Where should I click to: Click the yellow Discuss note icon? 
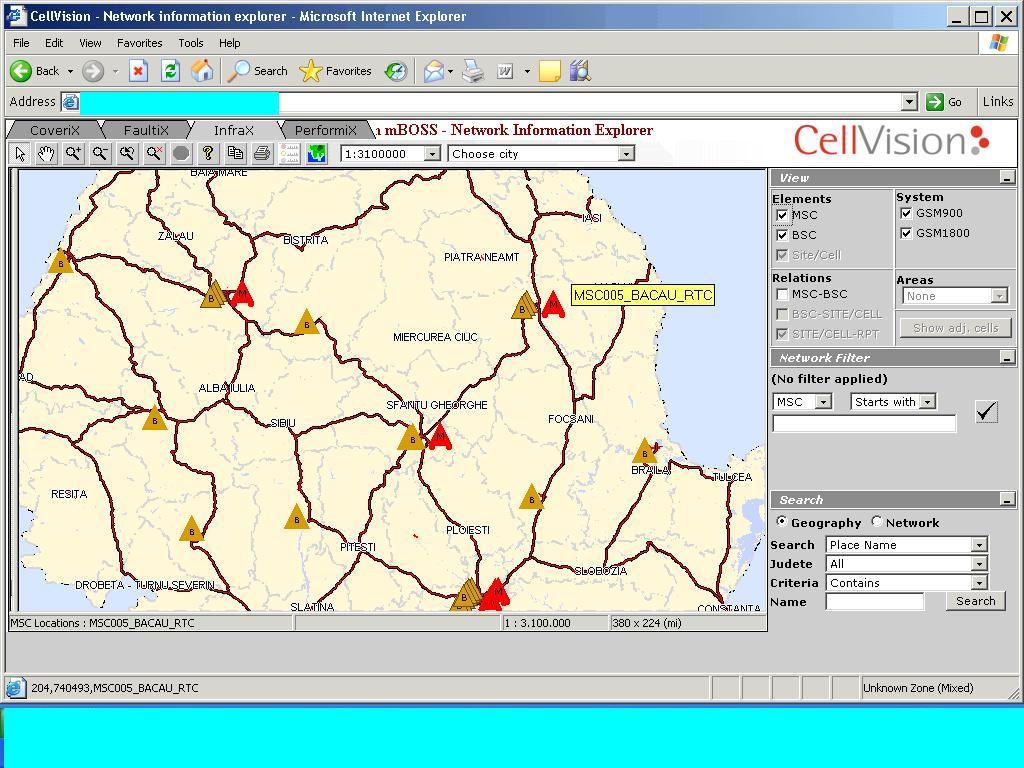(x=550, y=71)
